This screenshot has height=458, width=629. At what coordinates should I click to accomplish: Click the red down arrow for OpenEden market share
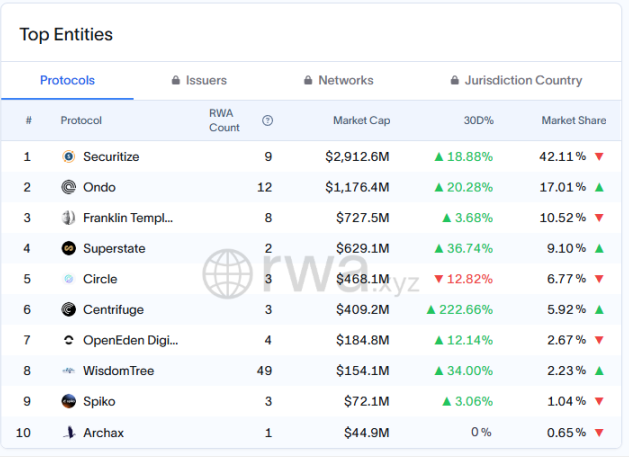click(x=599, y=340)
